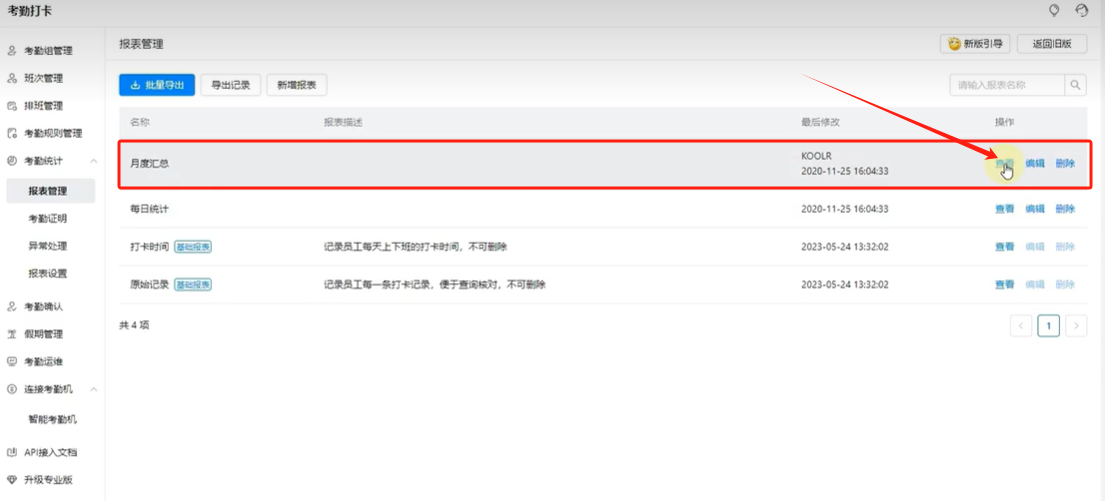Click the search magnifier icon

click(1076, 86)
